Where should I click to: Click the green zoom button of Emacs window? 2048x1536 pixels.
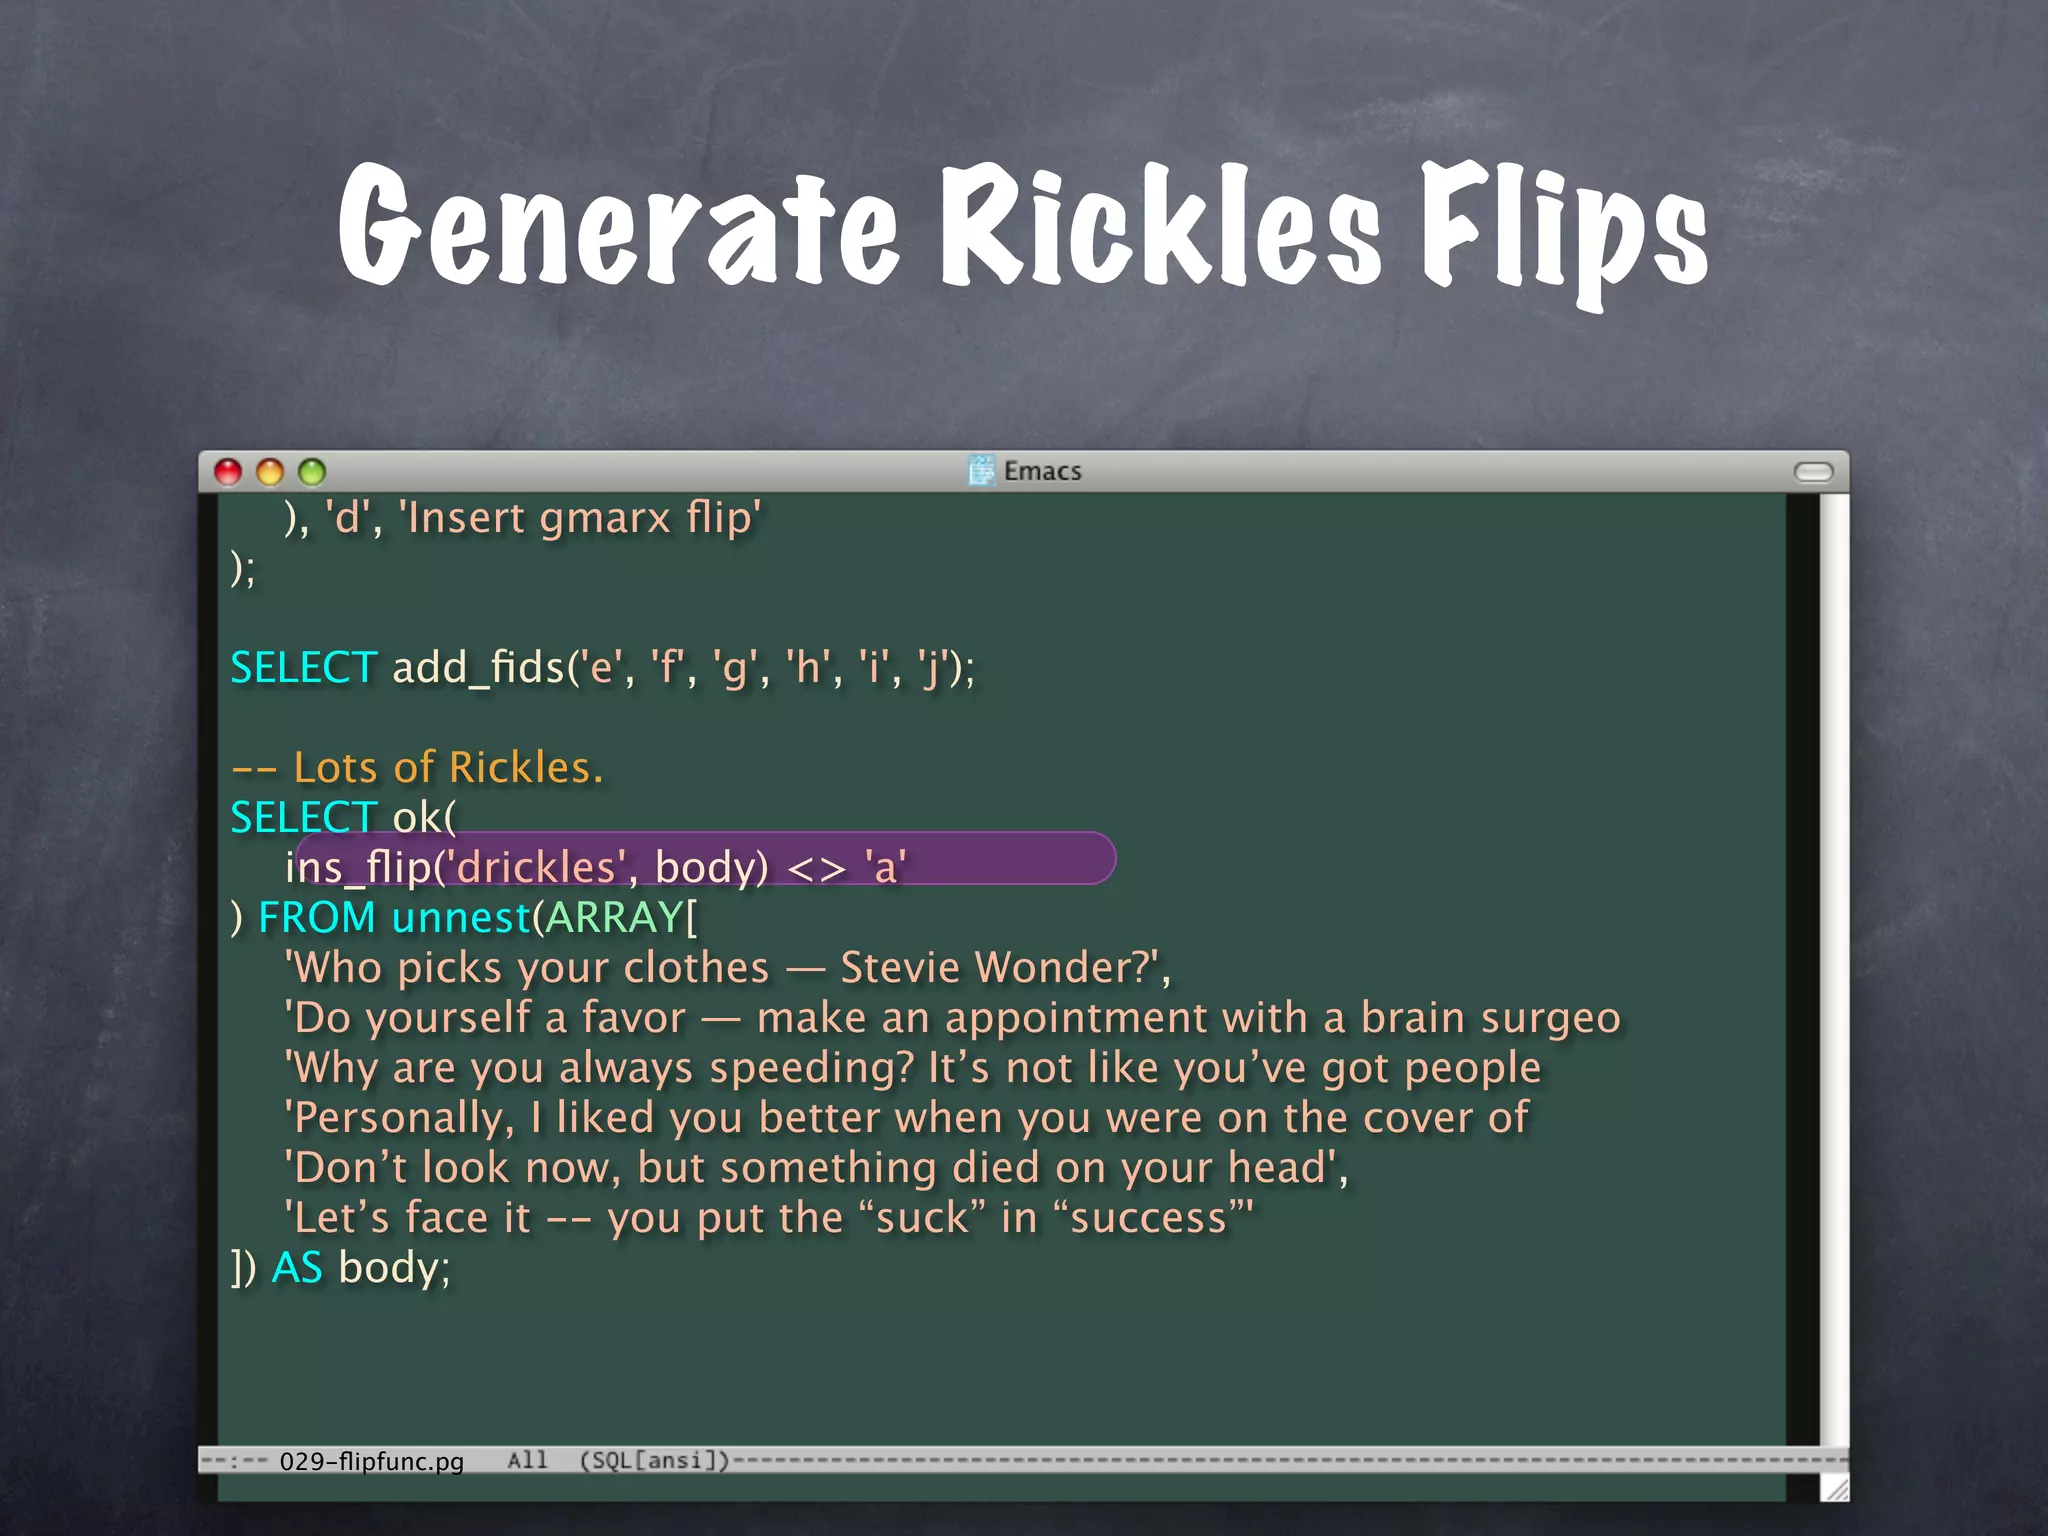pyautogui.click(x=312, y=471)
